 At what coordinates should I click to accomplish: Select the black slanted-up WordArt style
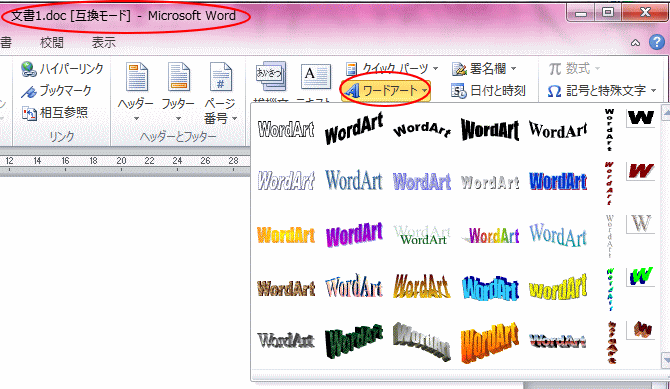coord(354,129)
